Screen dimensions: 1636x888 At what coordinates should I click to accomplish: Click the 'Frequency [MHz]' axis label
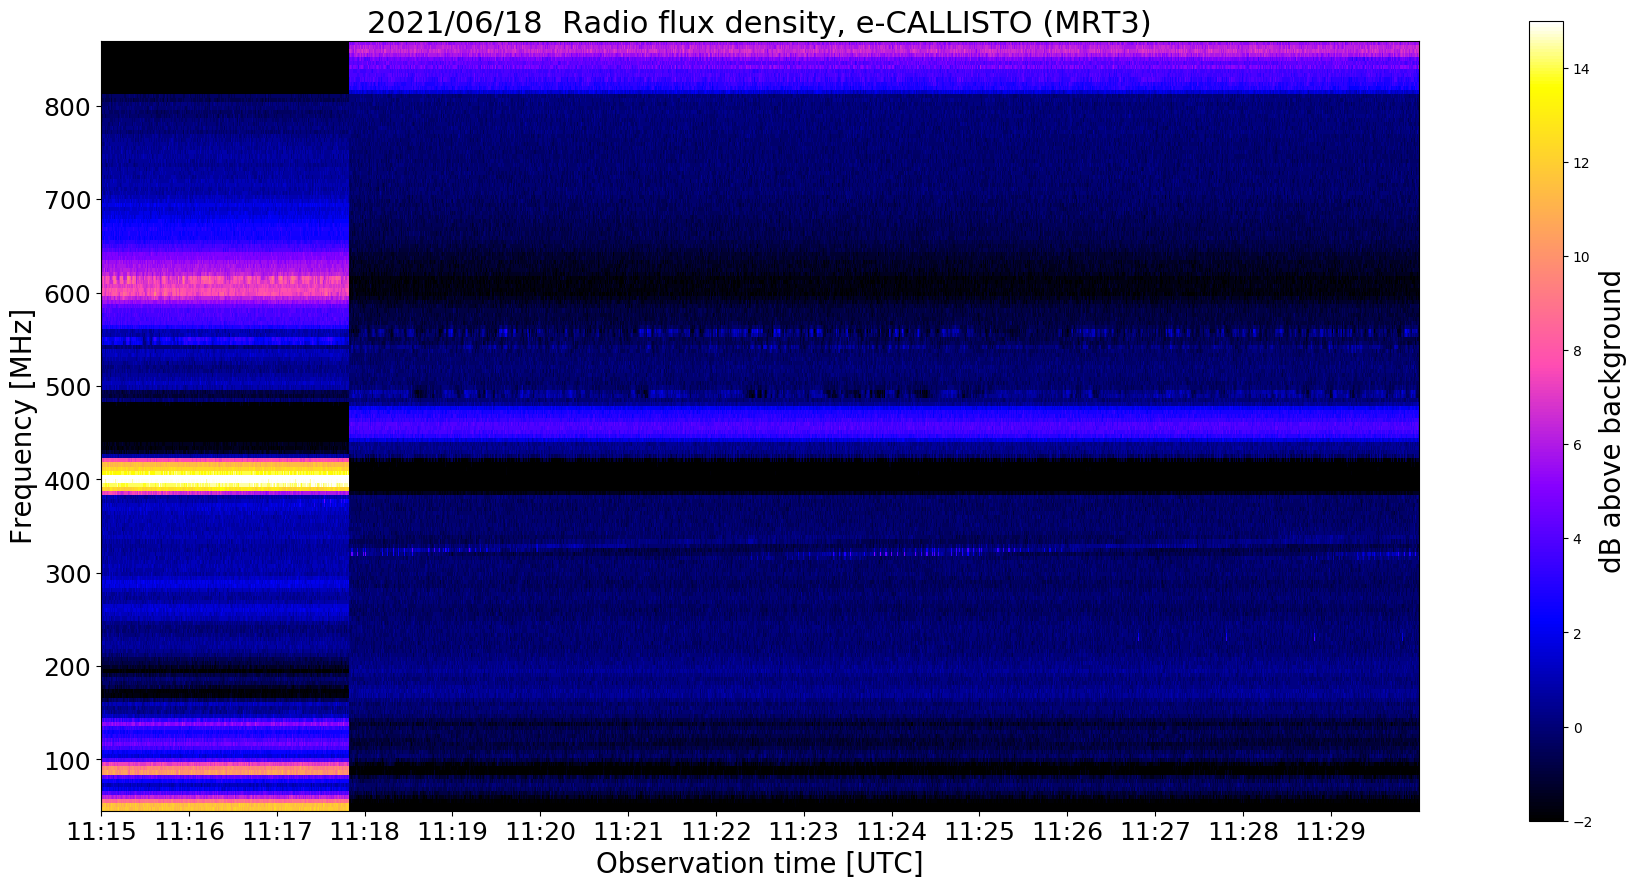[22, 426]
